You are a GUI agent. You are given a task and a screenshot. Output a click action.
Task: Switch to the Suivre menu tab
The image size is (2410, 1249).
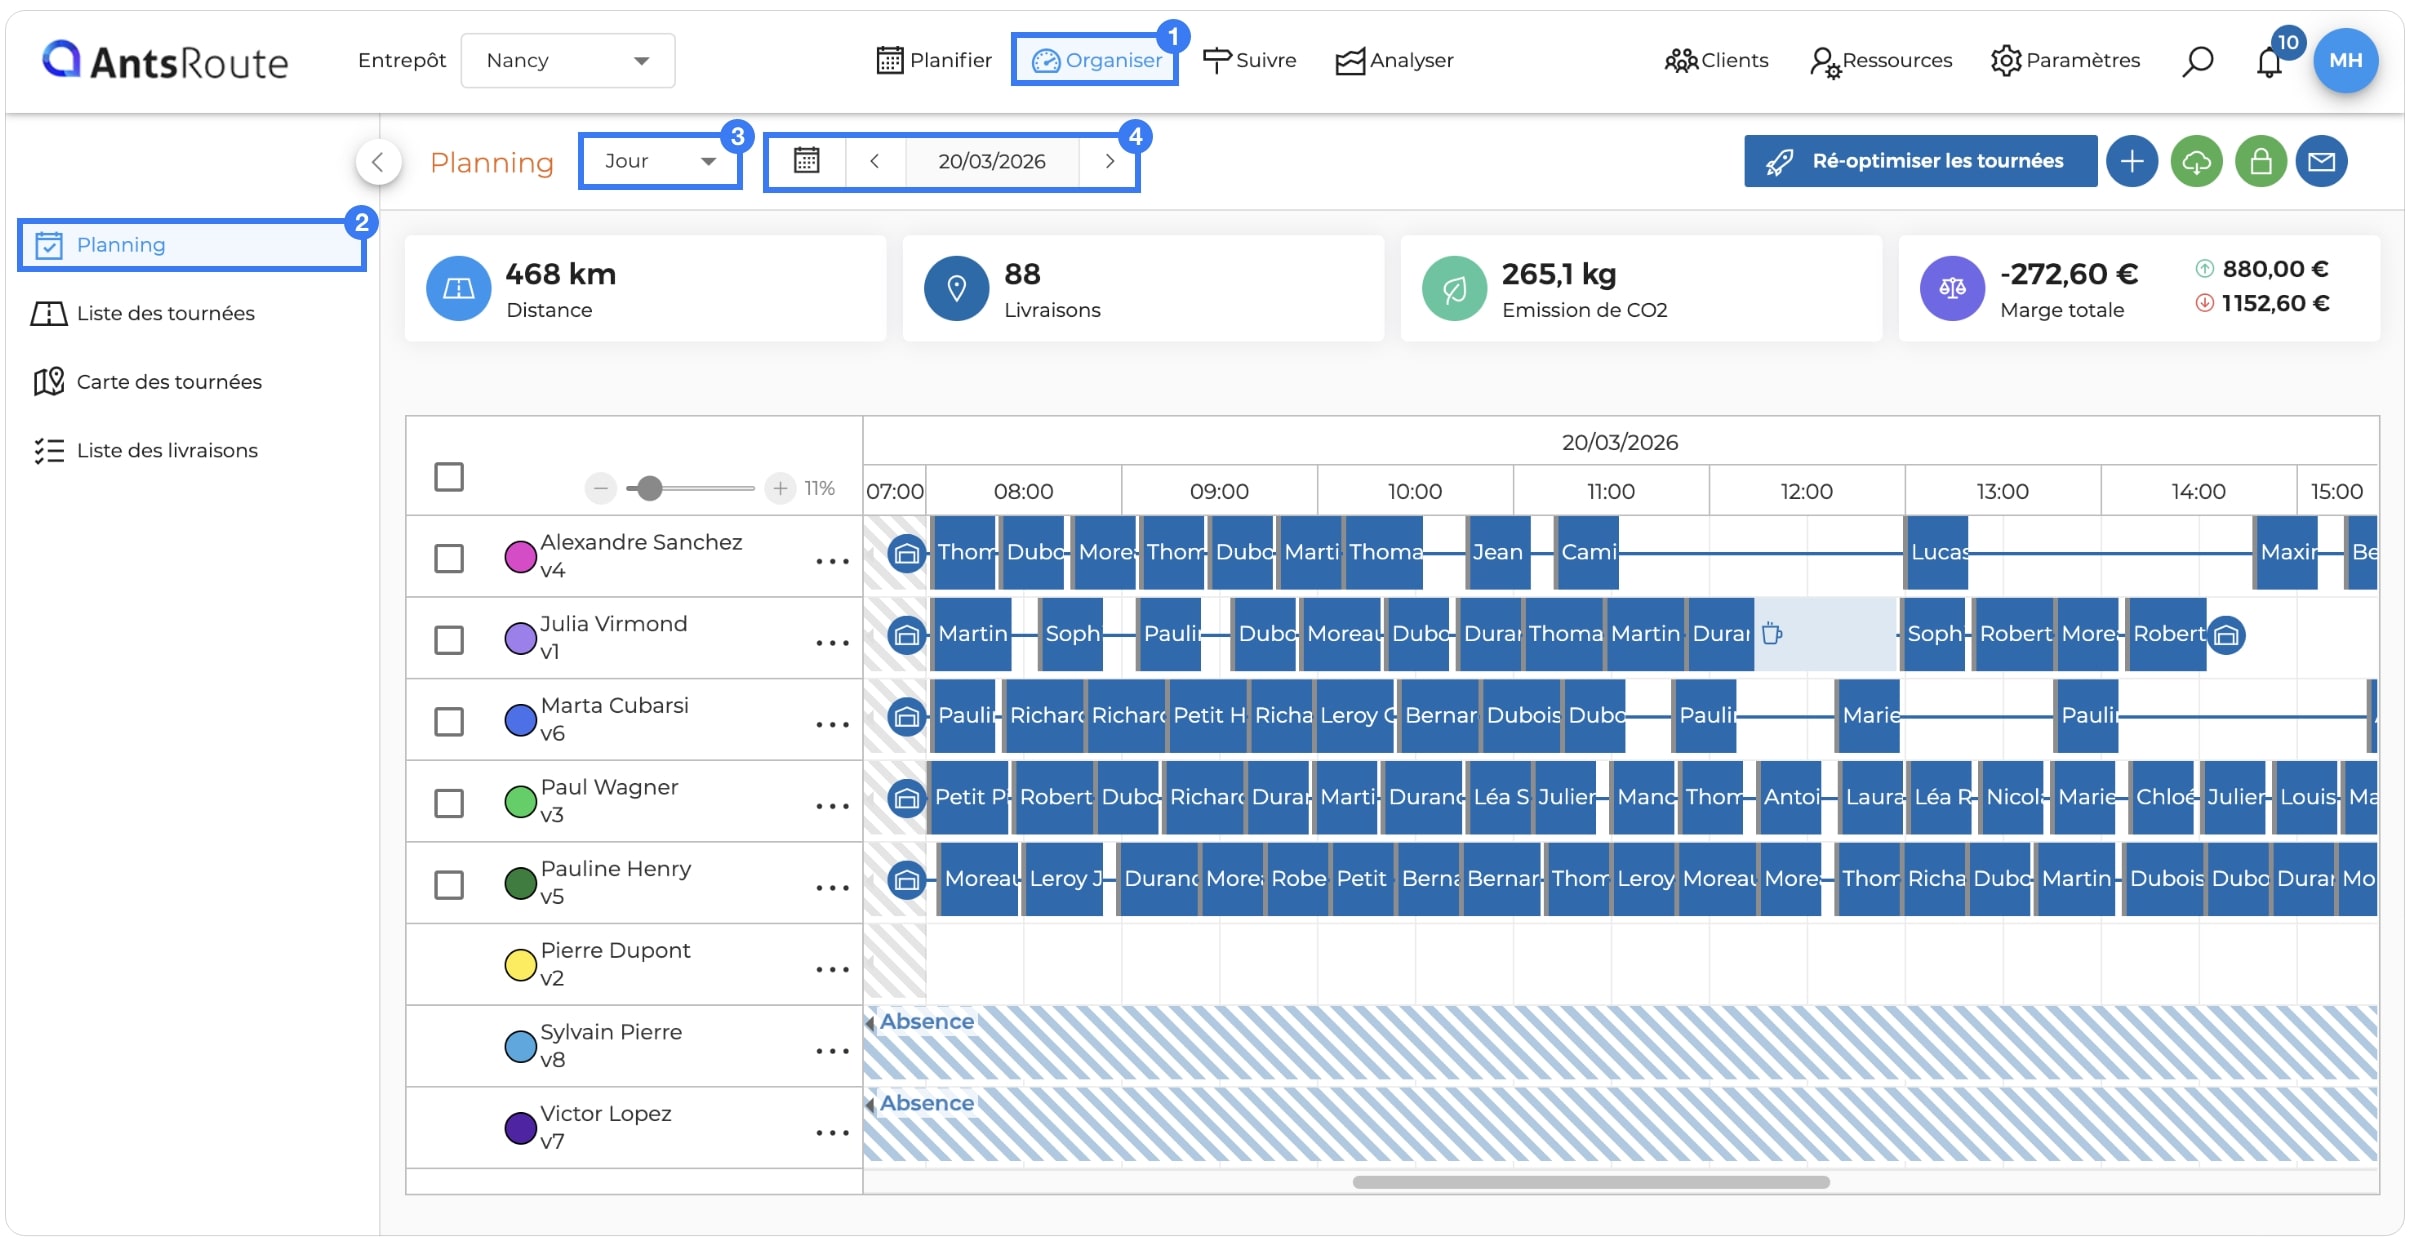(1249, 60)
